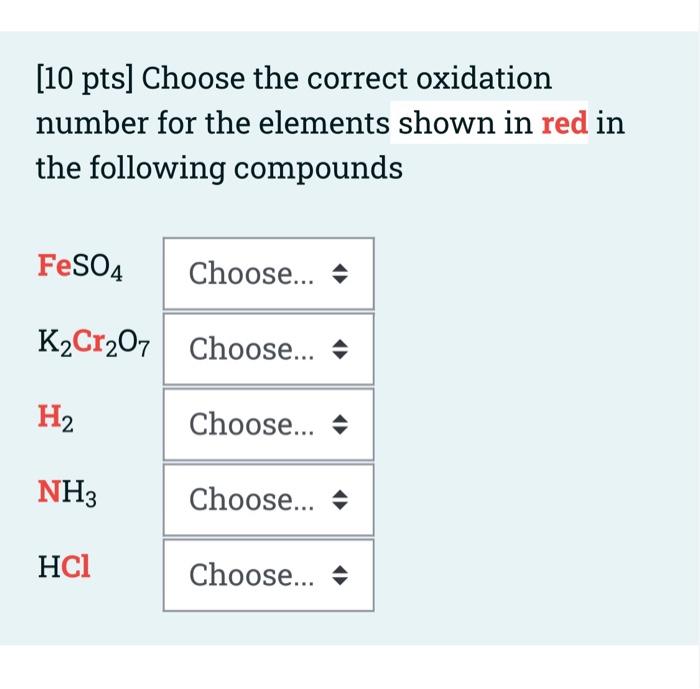The height and width of the screenshot is (689, 700).
Task: Click the bold red word in the question
Action: pos(564,122)
